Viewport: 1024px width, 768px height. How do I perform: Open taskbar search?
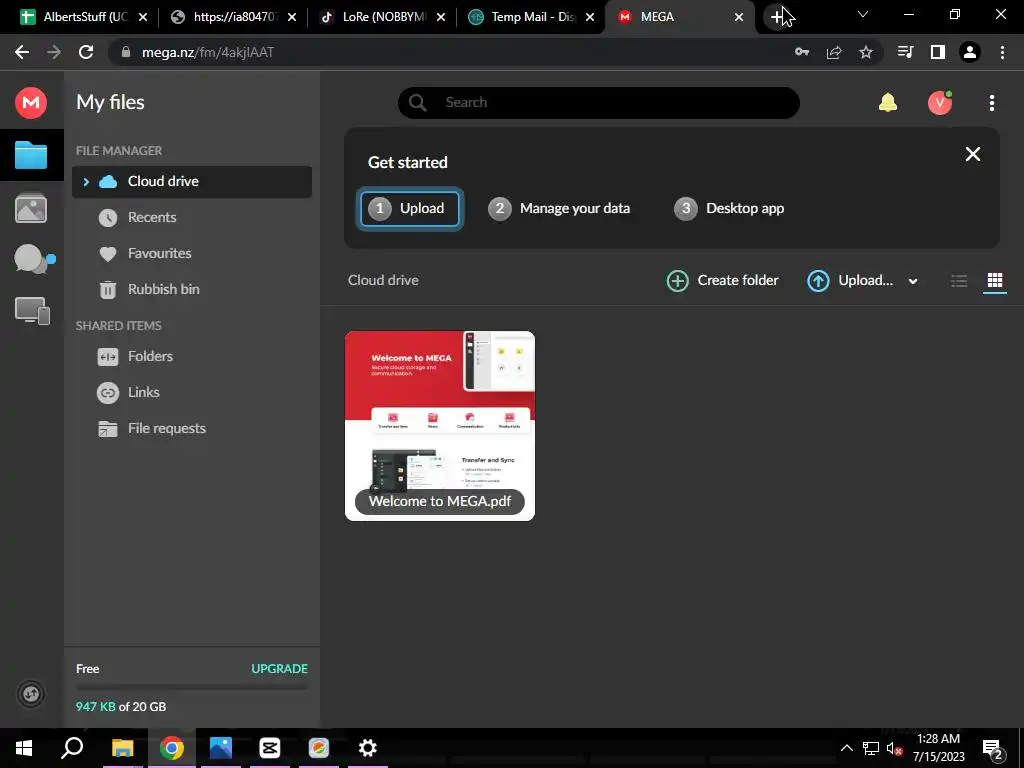[x=72, y=748]
